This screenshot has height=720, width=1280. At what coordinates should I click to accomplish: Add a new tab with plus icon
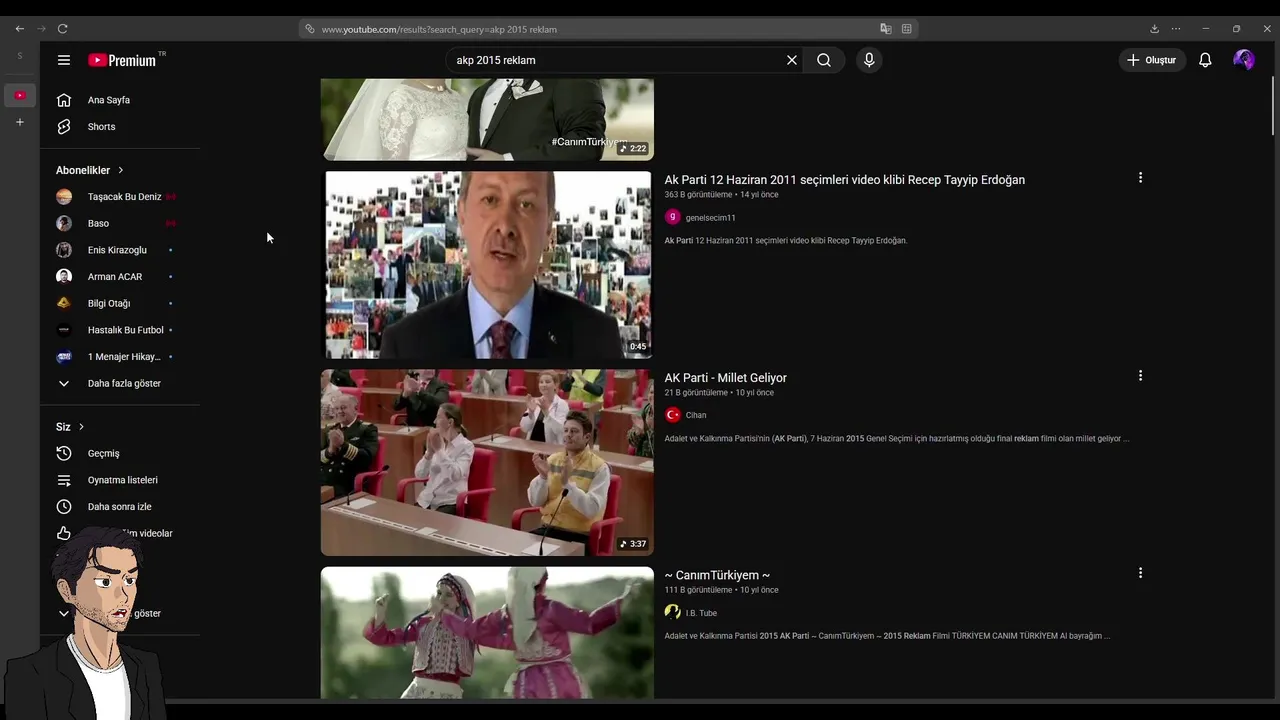tap(19, 122)
